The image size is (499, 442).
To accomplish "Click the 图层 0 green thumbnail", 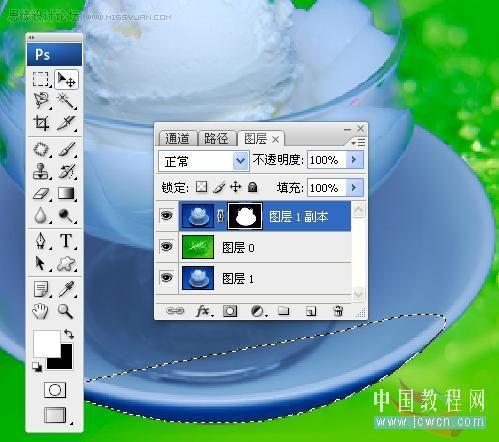I will [x=198, y=247].
